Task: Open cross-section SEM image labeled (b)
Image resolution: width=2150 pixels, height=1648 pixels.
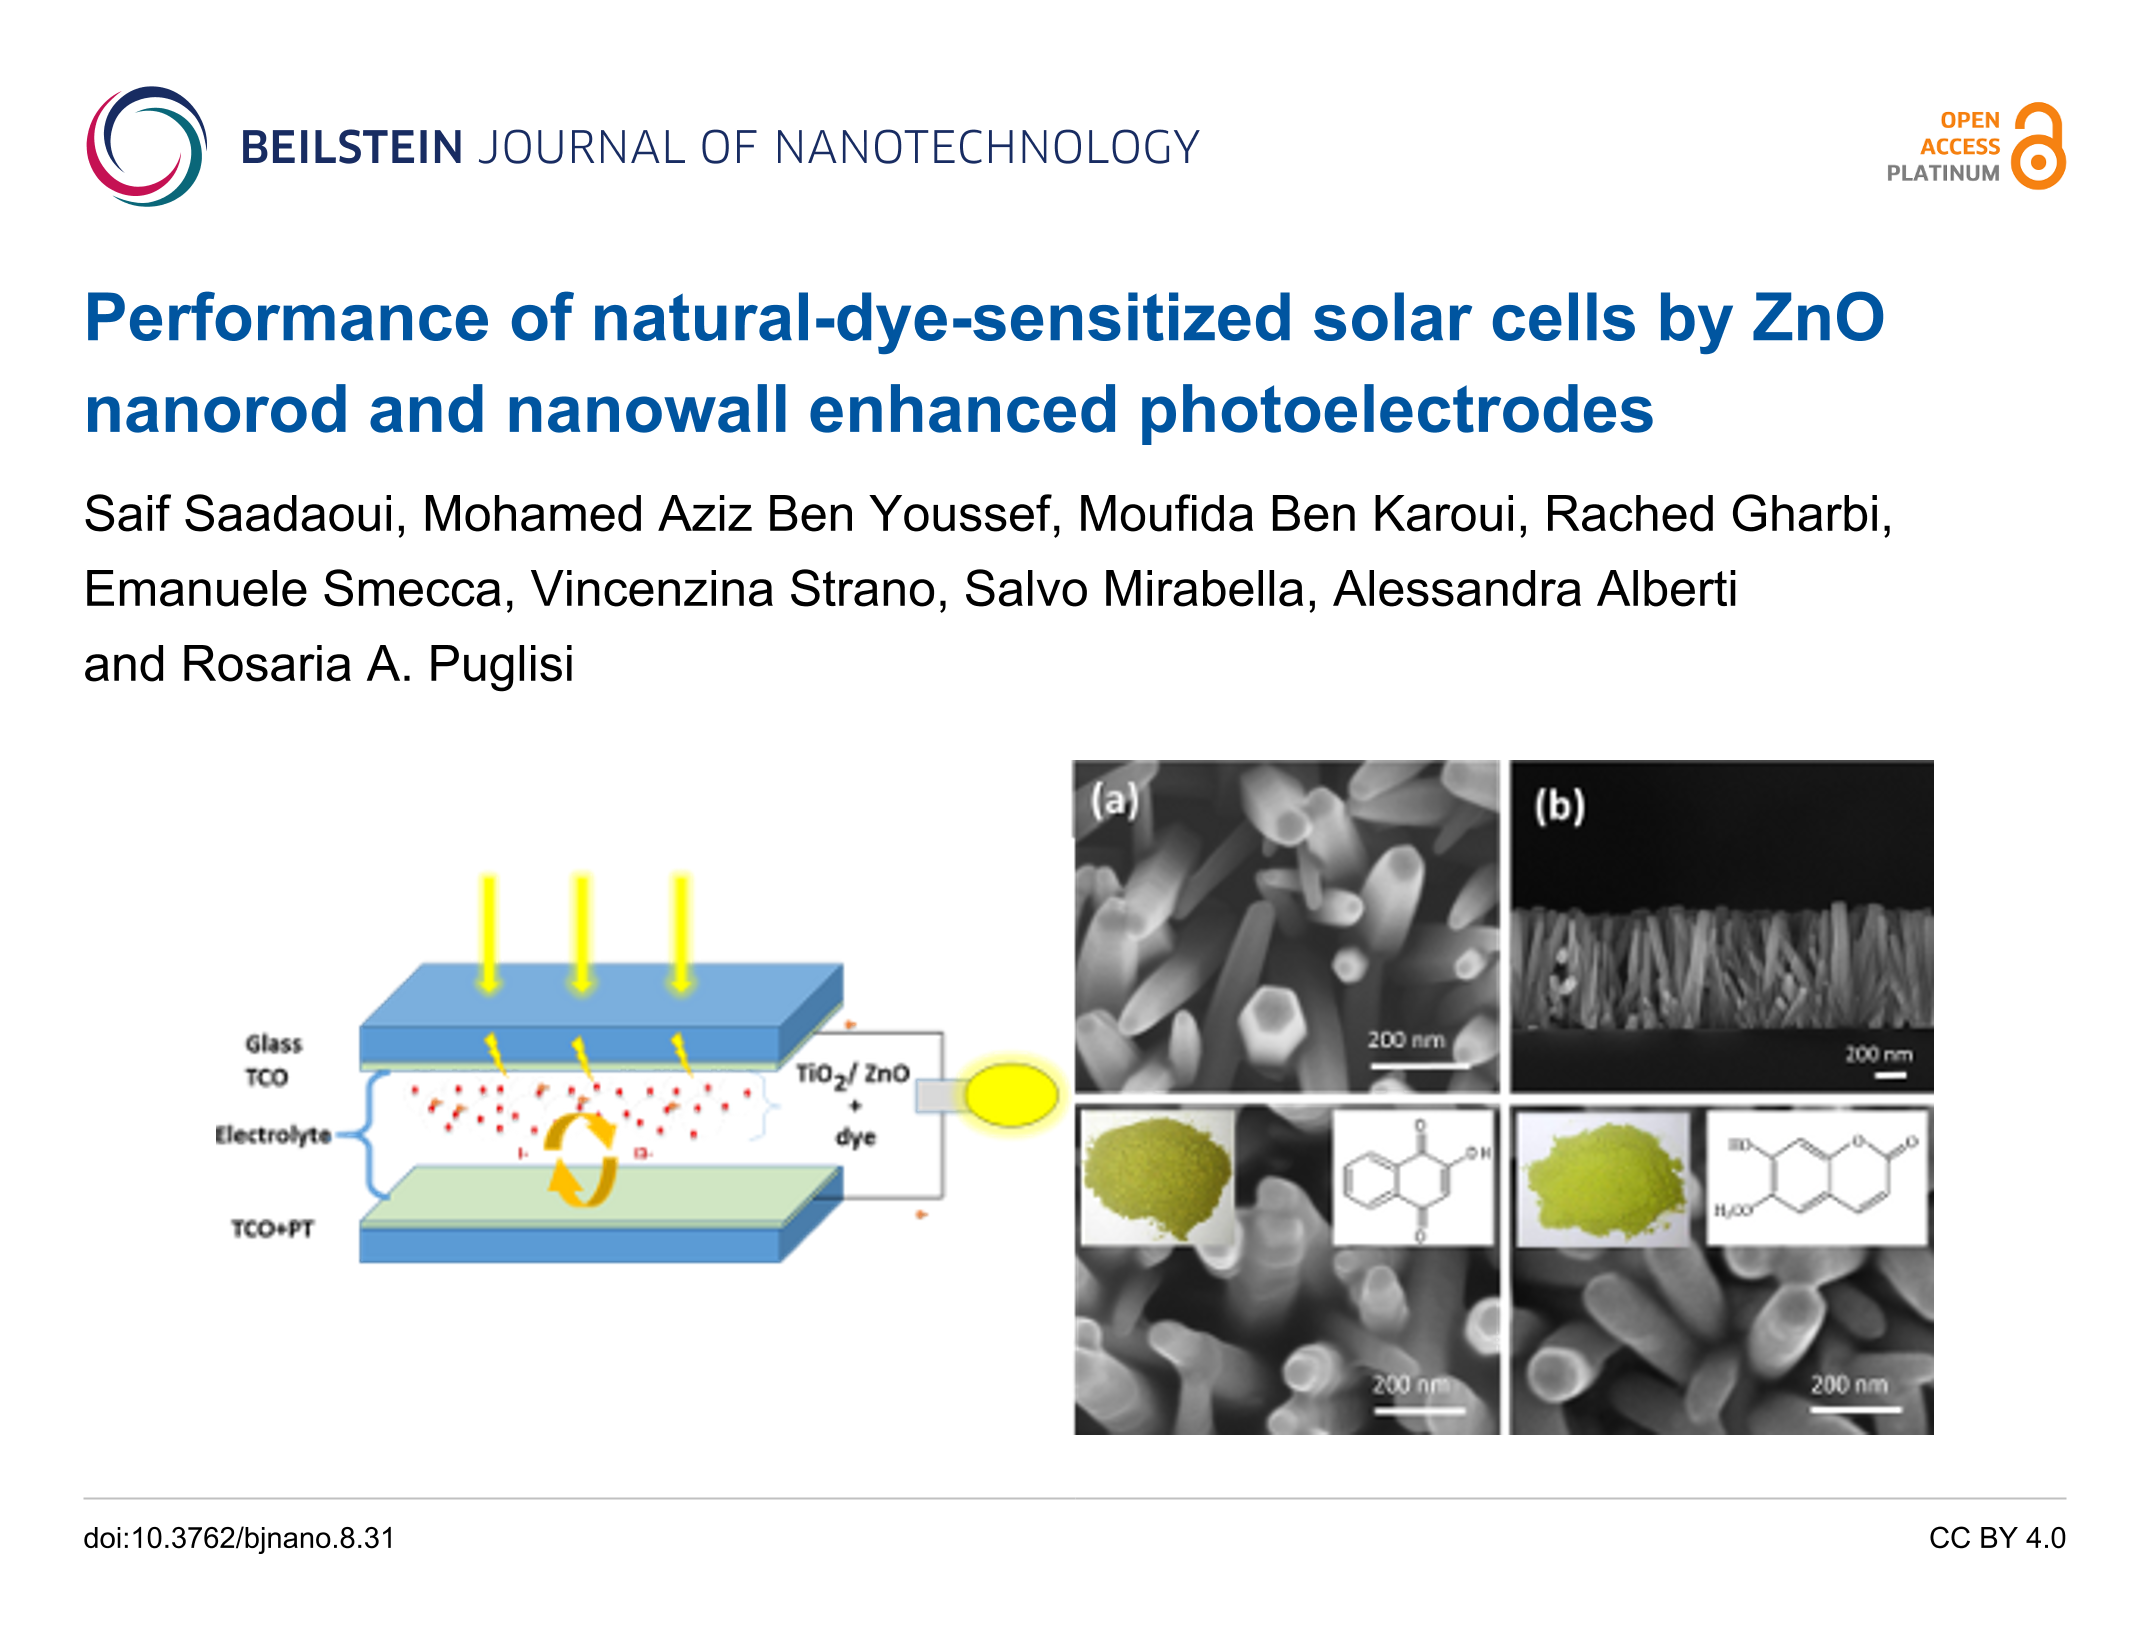Action: pyautogui.click(x=1721, y=925)
